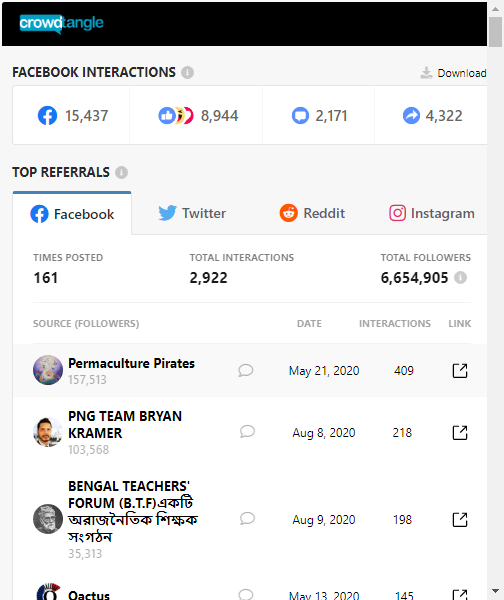Download the interactions data

coord(453,73)
